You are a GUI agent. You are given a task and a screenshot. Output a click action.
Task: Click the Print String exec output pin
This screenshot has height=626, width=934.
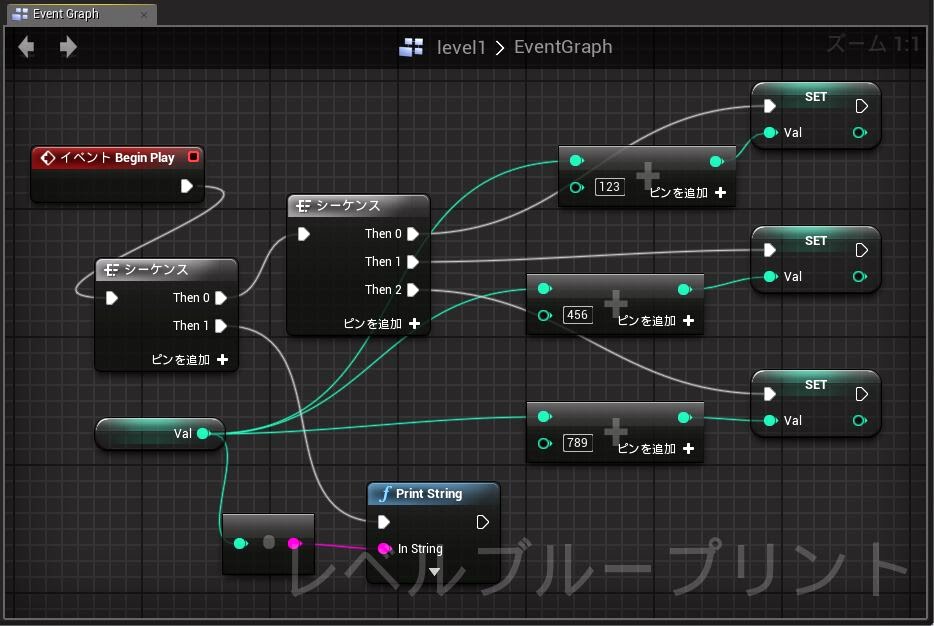483,522
